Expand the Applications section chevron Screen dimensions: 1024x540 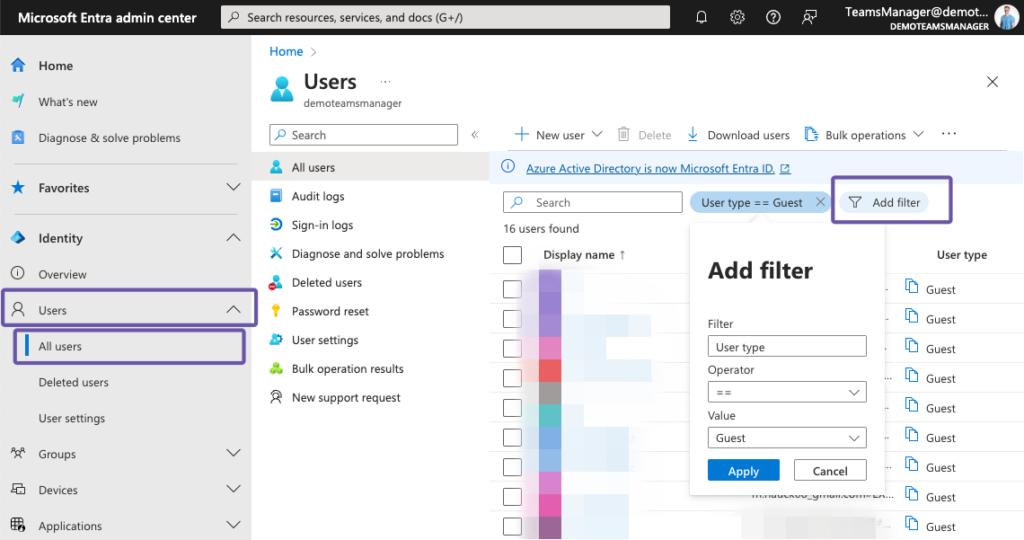(x=233, y=525)
